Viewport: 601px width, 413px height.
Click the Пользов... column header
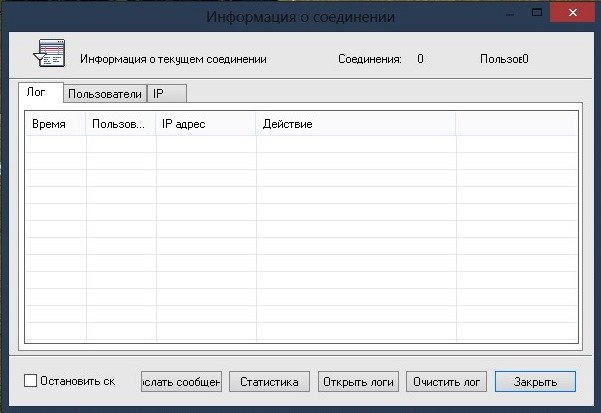click(x=121, y=123)
